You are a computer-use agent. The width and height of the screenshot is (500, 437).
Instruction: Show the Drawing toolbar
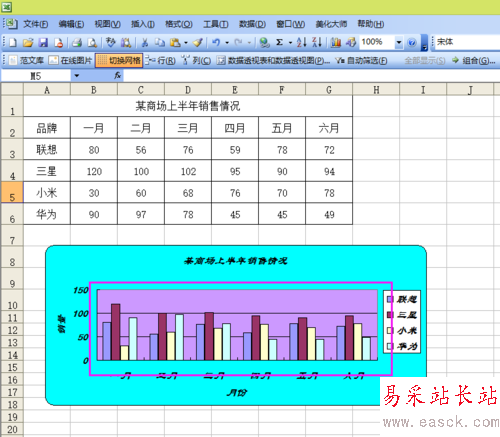pos(351,42)
